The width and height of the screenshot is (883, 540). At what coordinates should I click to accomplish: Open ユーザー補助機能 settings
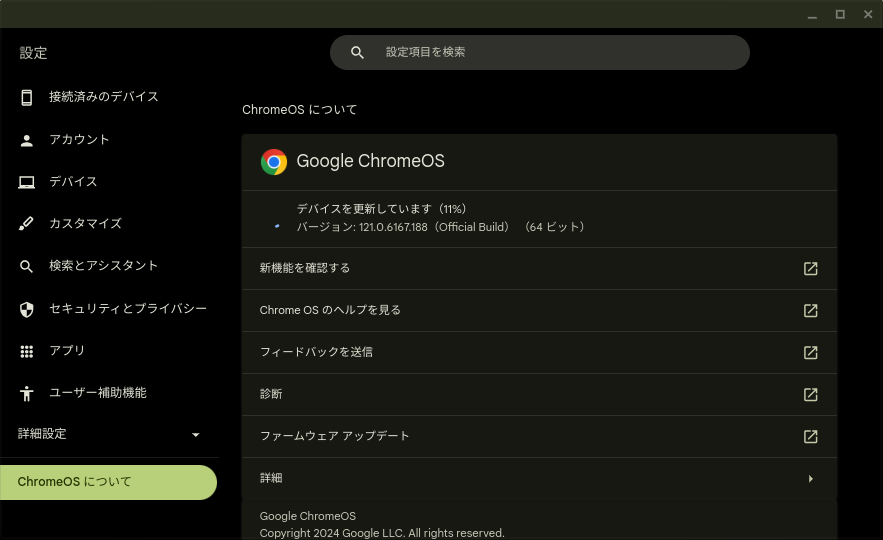click(x=109, y=393)
